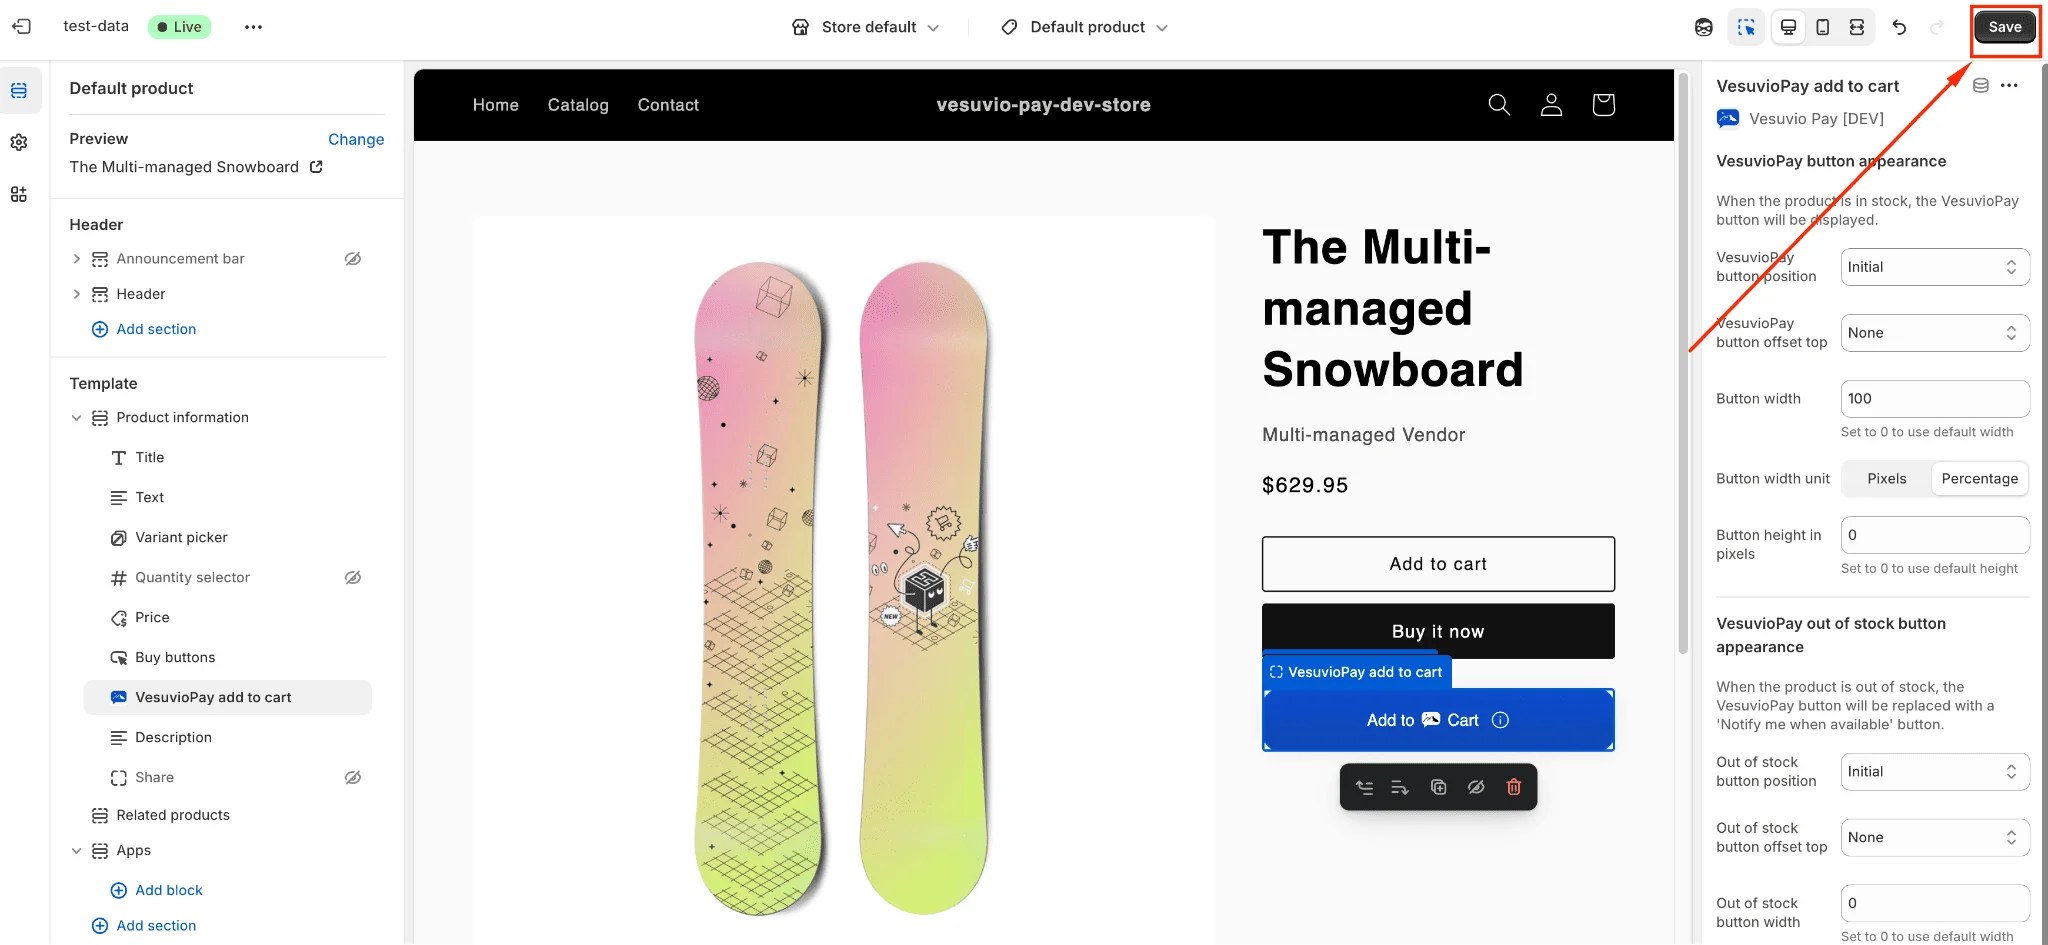The height and width of the screenshot is (945, 2048).
Task: Select Pixels as button width unit
Action: click(1886, 479)
